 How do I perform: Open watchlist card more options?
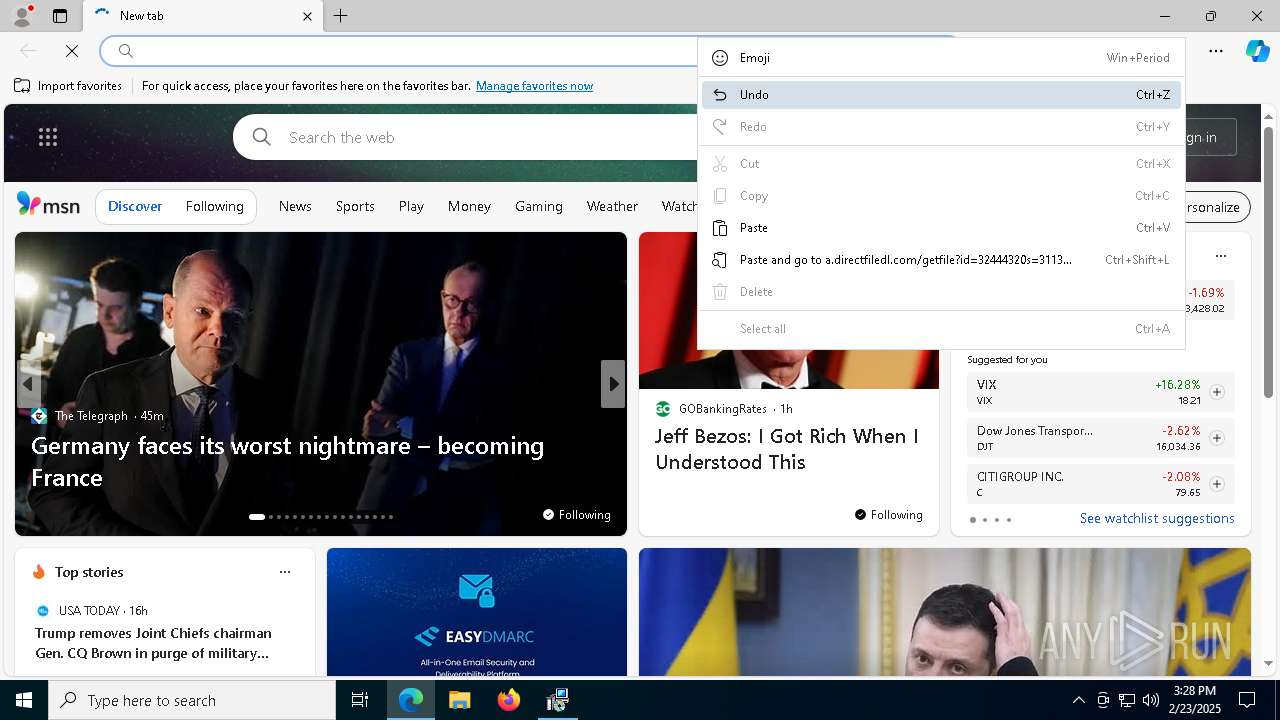[x=1221, y=256]
